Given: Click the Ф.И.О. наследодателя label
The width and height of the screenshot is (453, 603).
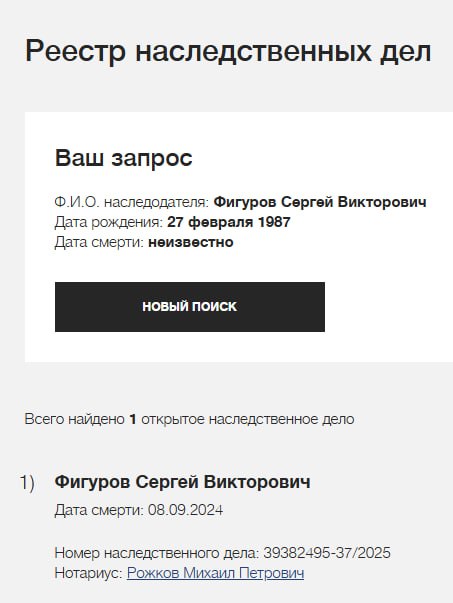Looking at the screenshot, I should 131,202.
